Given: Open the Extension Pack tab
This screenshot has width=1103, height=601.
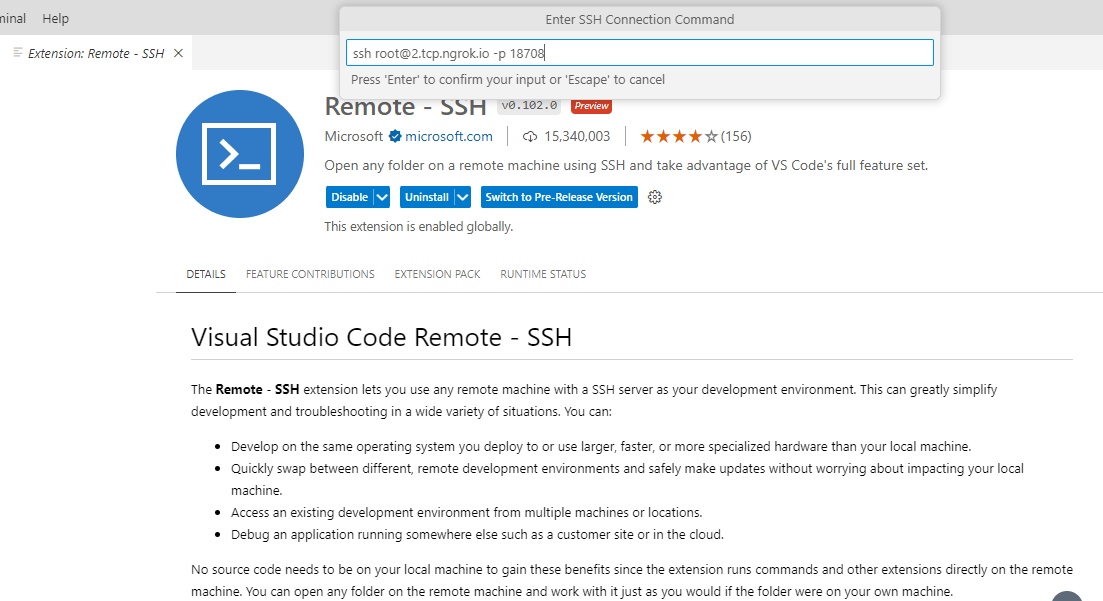Looking at the screenshot, I should tap(438, 274).
